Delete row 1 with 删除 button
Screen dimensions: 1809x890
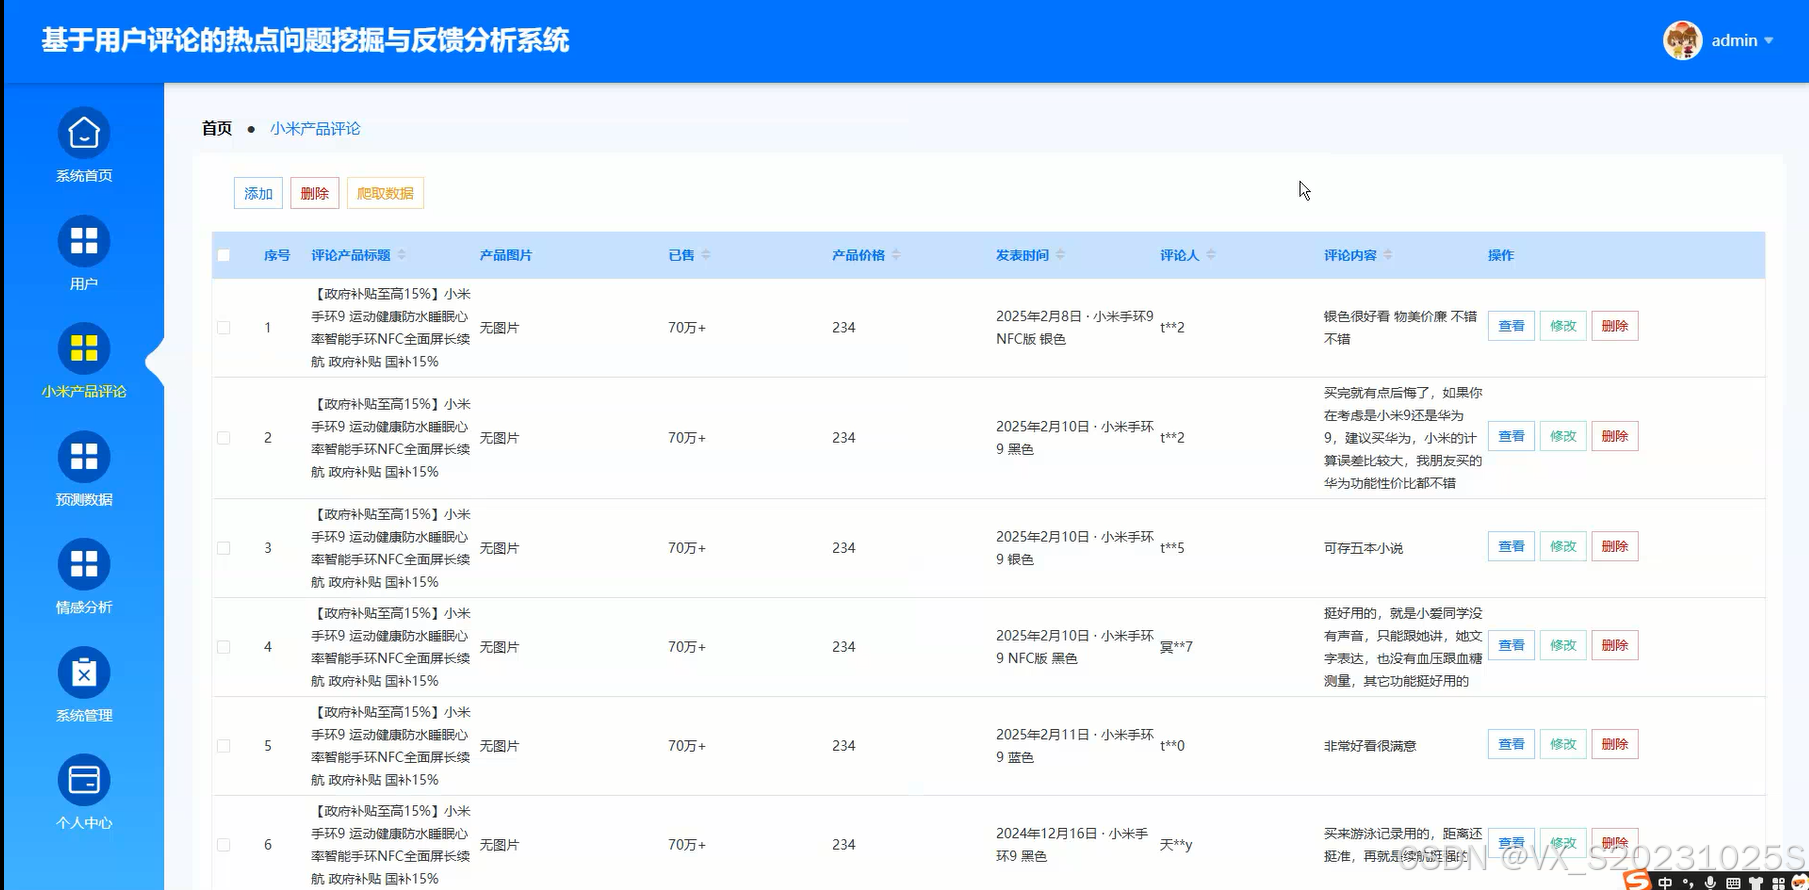[x=1615, y=326]
